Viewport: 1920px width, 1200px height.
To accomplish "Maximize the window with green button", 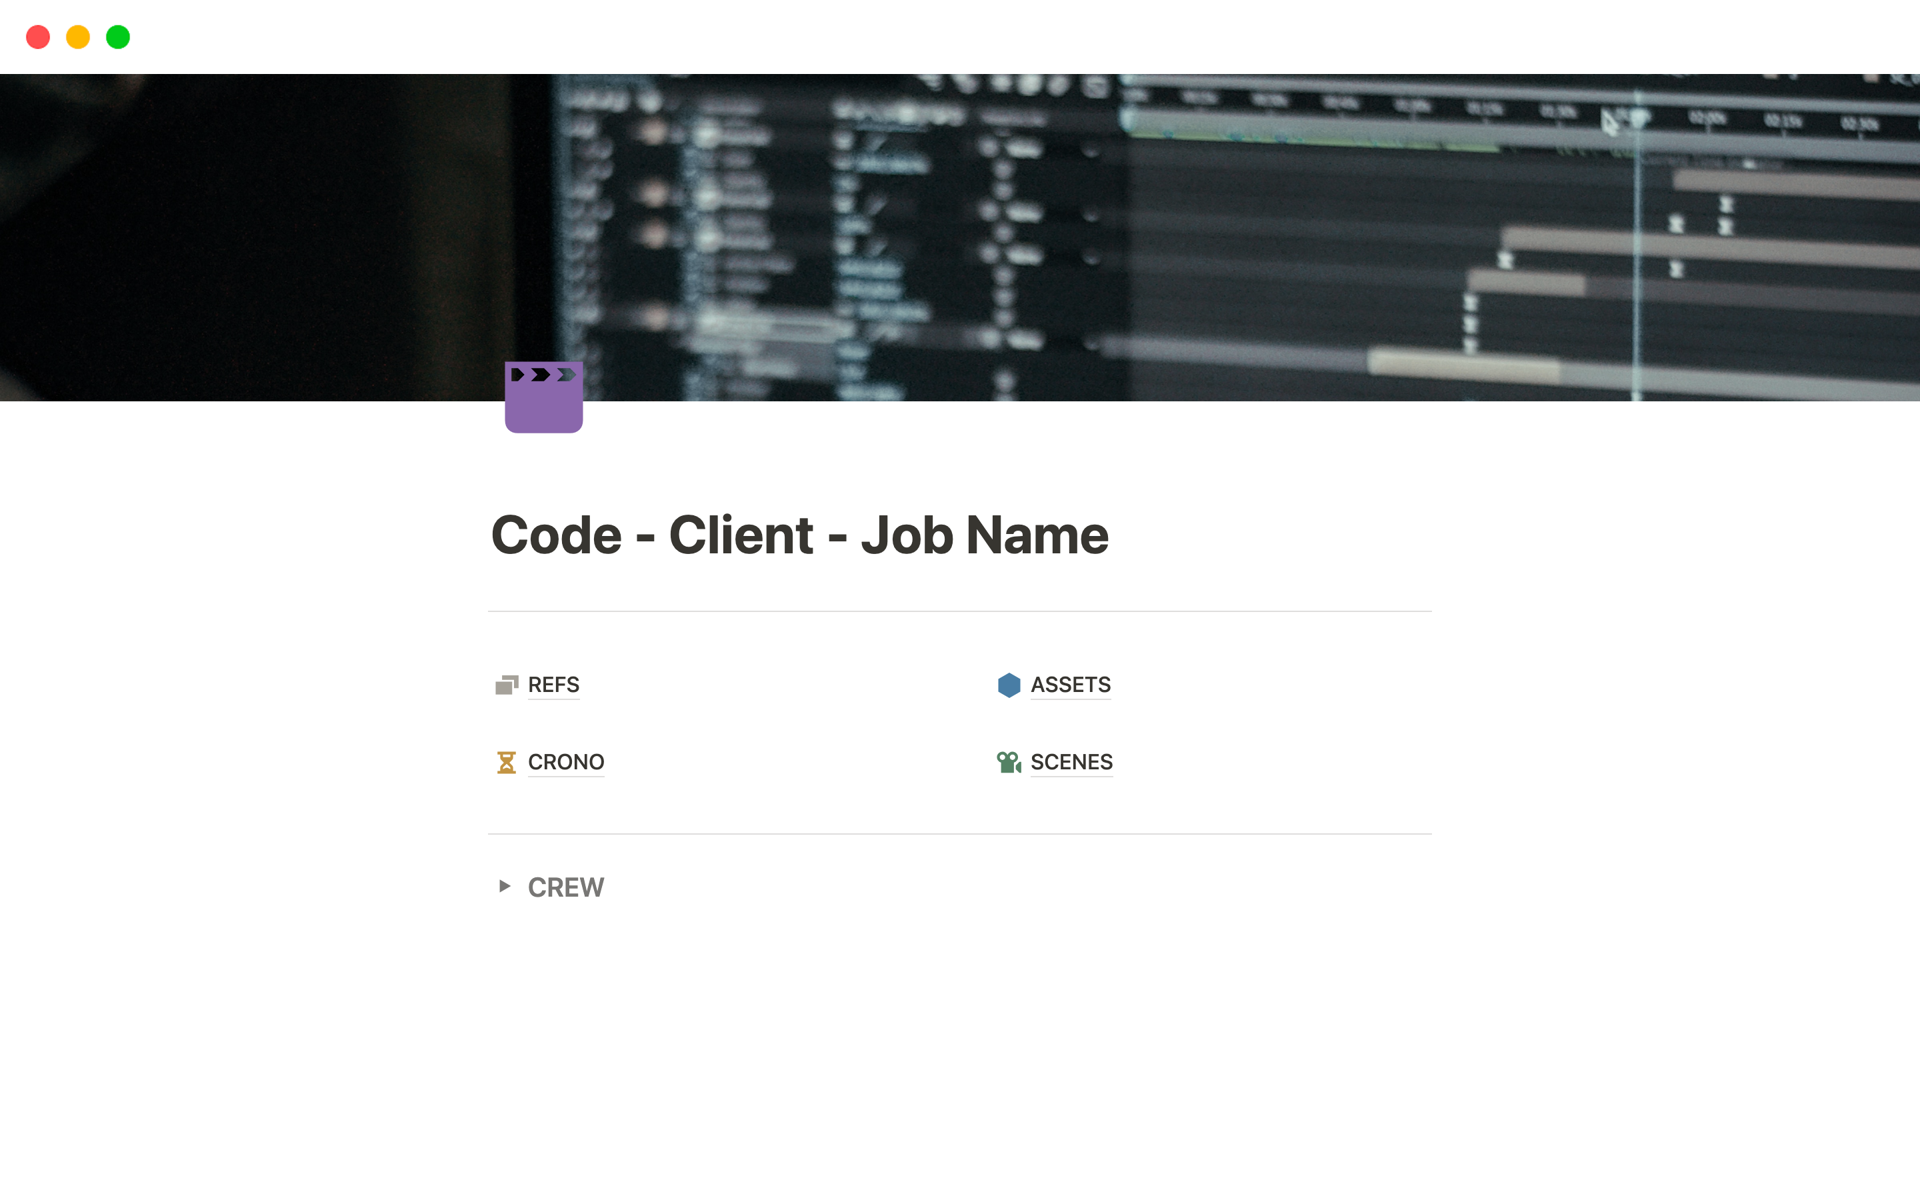I will (118, 37).
